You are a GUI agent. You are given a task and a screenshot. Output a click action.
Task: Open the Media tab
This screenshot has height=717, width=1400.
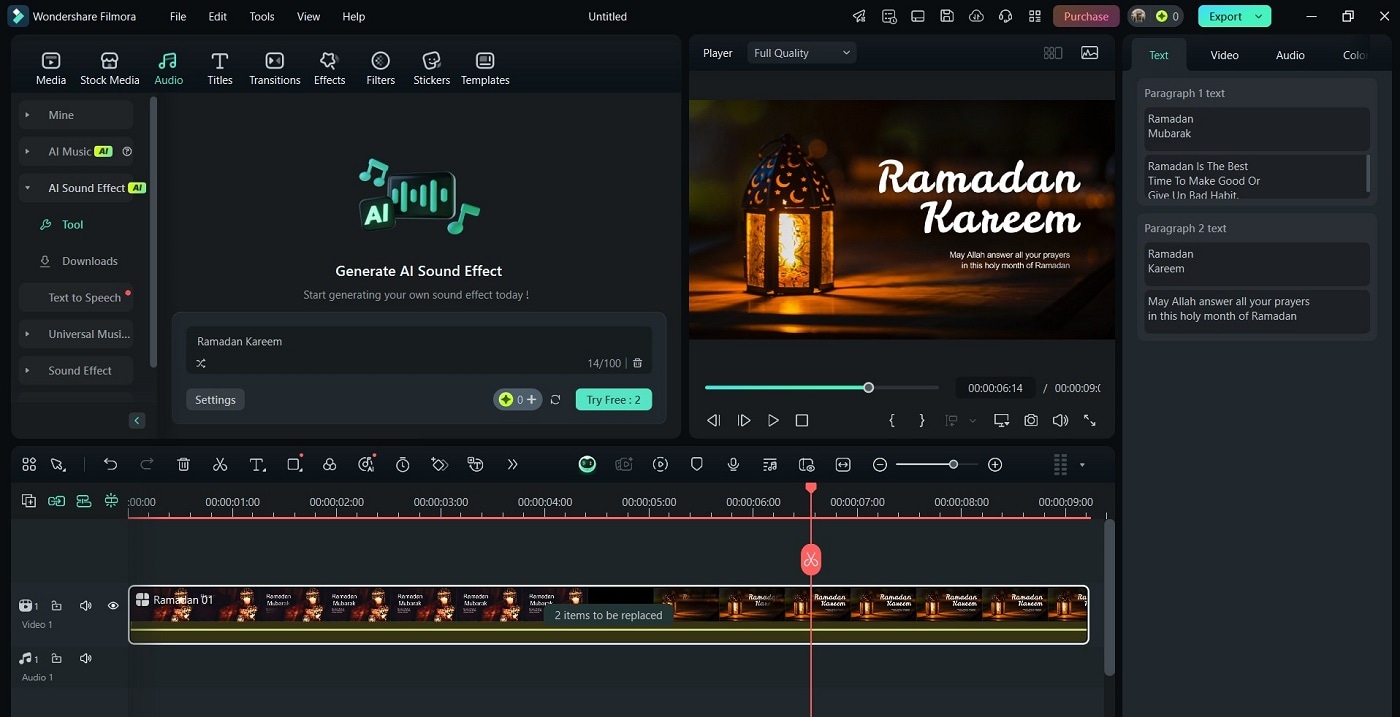(51, 68)
